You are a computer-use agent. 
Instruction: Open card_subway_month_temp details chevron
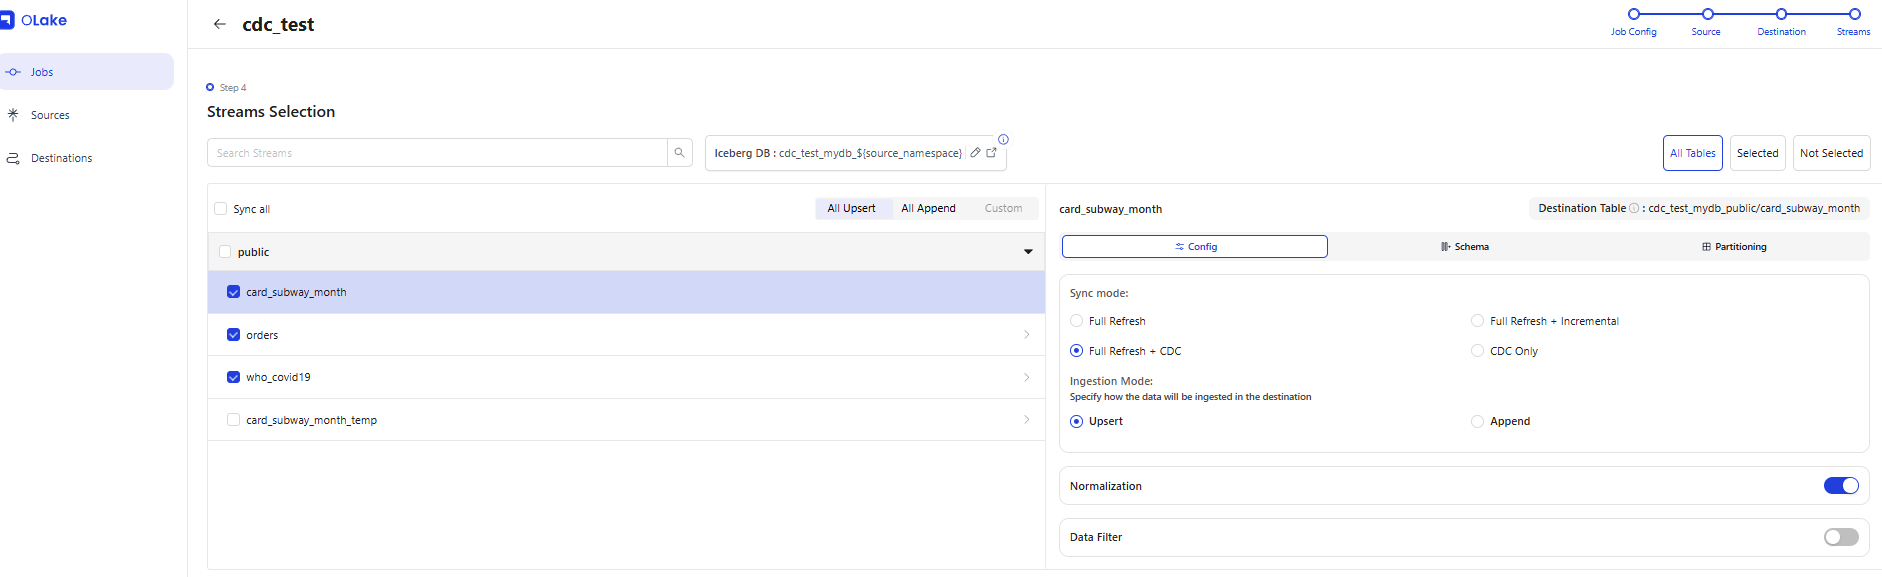[x=1027, y=420]
